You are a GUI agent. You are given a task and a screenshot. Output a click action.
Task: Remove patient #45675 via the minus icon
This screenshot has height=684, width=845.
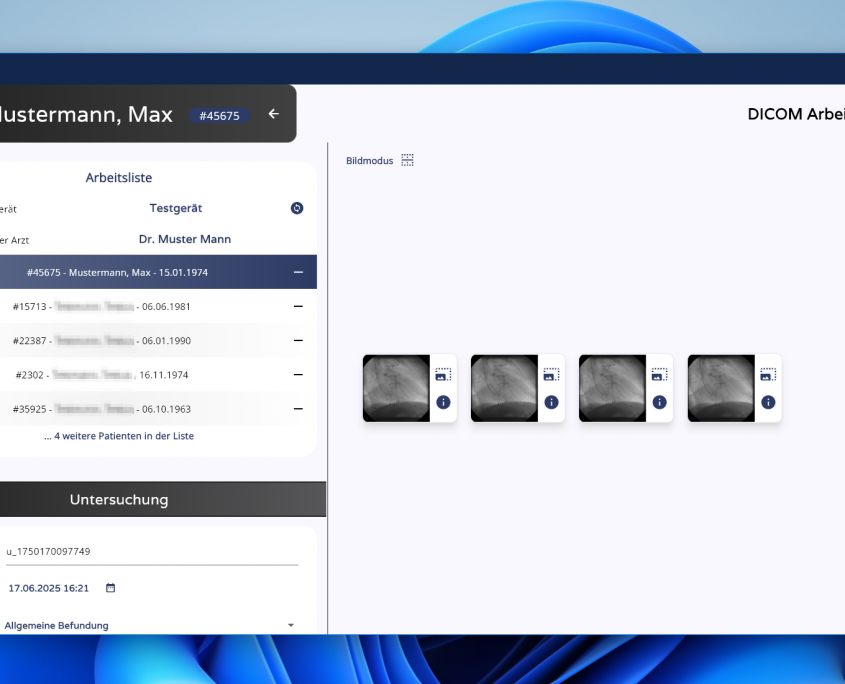pyautogui.click(x=297, y=272)
